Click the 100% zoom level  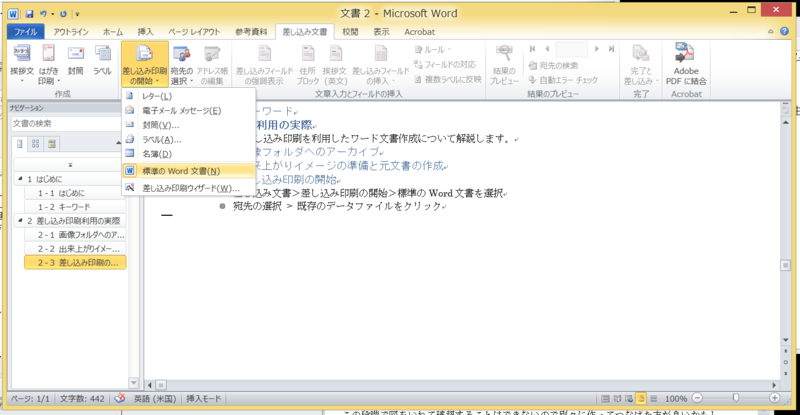pyautogui.click(x=676, y=398)
